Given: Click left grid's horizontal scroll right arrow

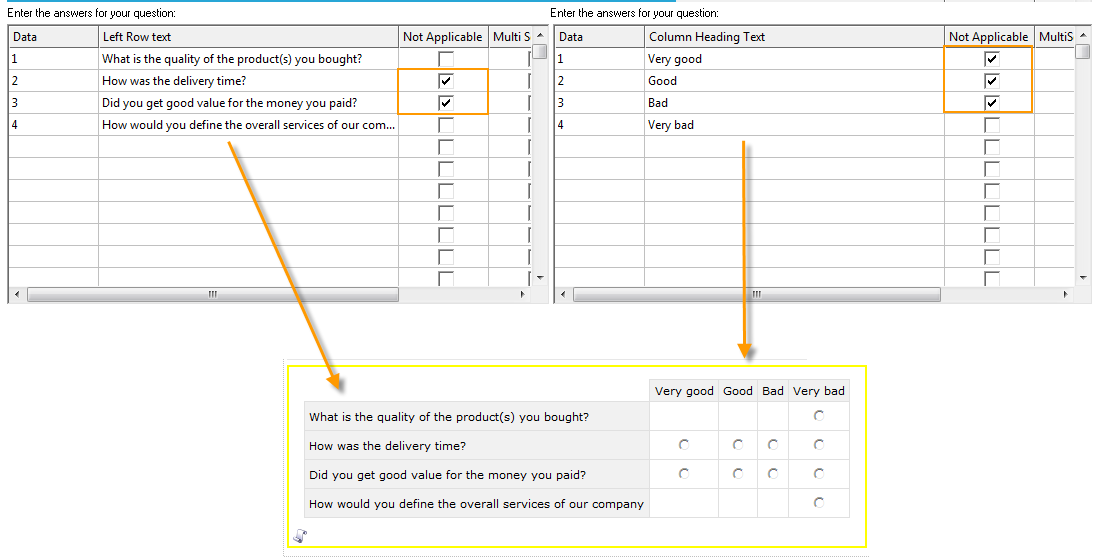Looking at the screenshot, I should click(523, 295).
